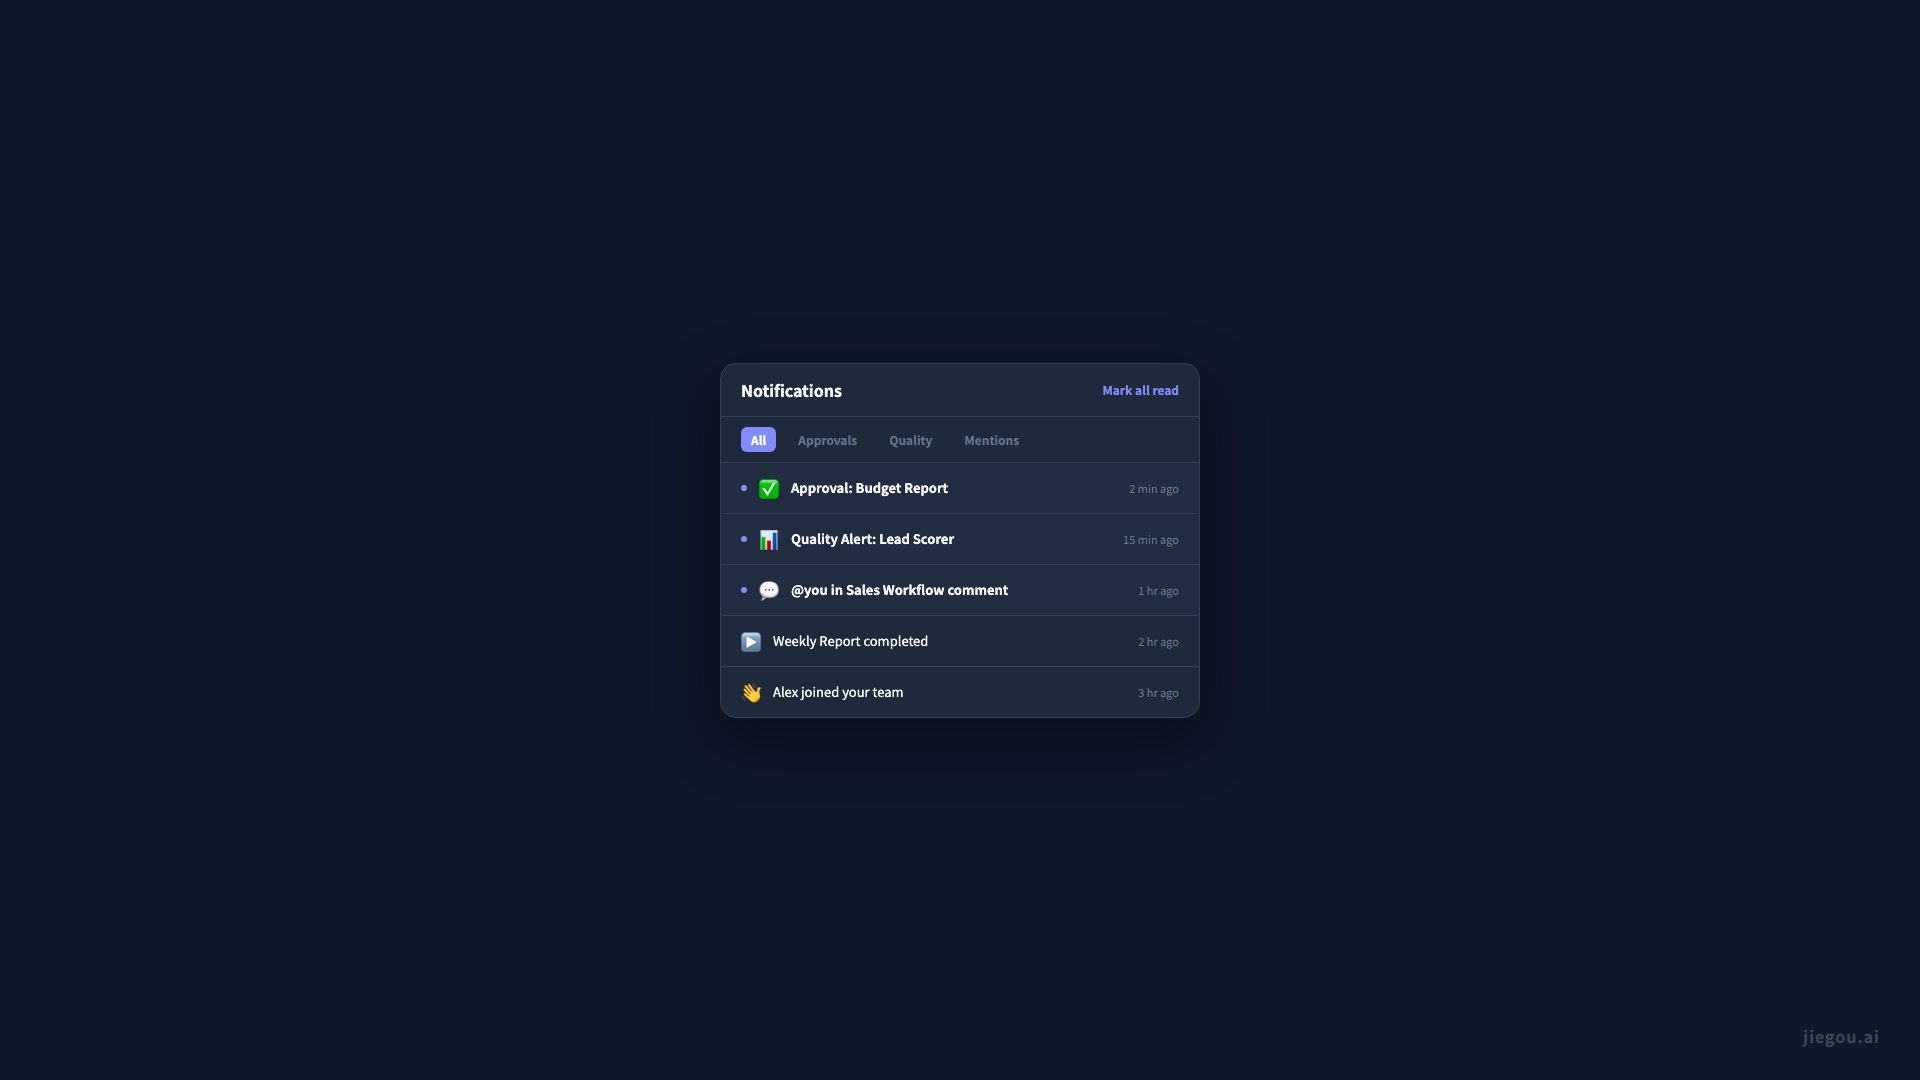
Task: Click the bar chart quality alert icon
Action: pyautogui.click(x=768, y=540)
